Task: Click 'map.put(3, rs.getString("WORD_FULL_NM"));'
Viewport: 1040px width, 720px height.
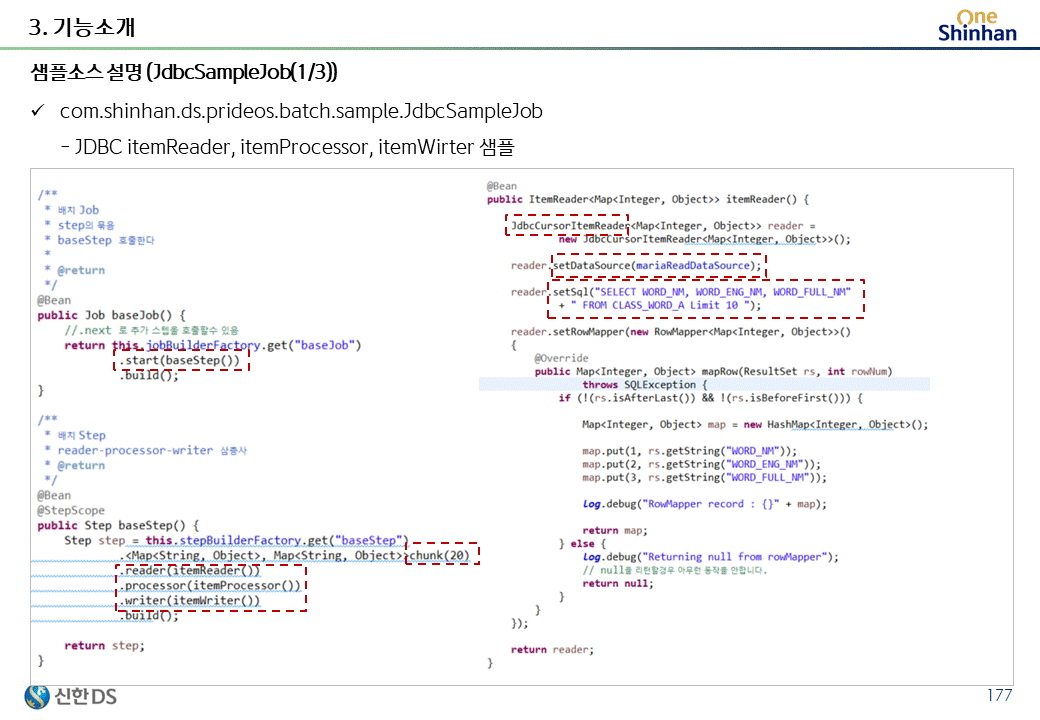Action: pos(704,477)
